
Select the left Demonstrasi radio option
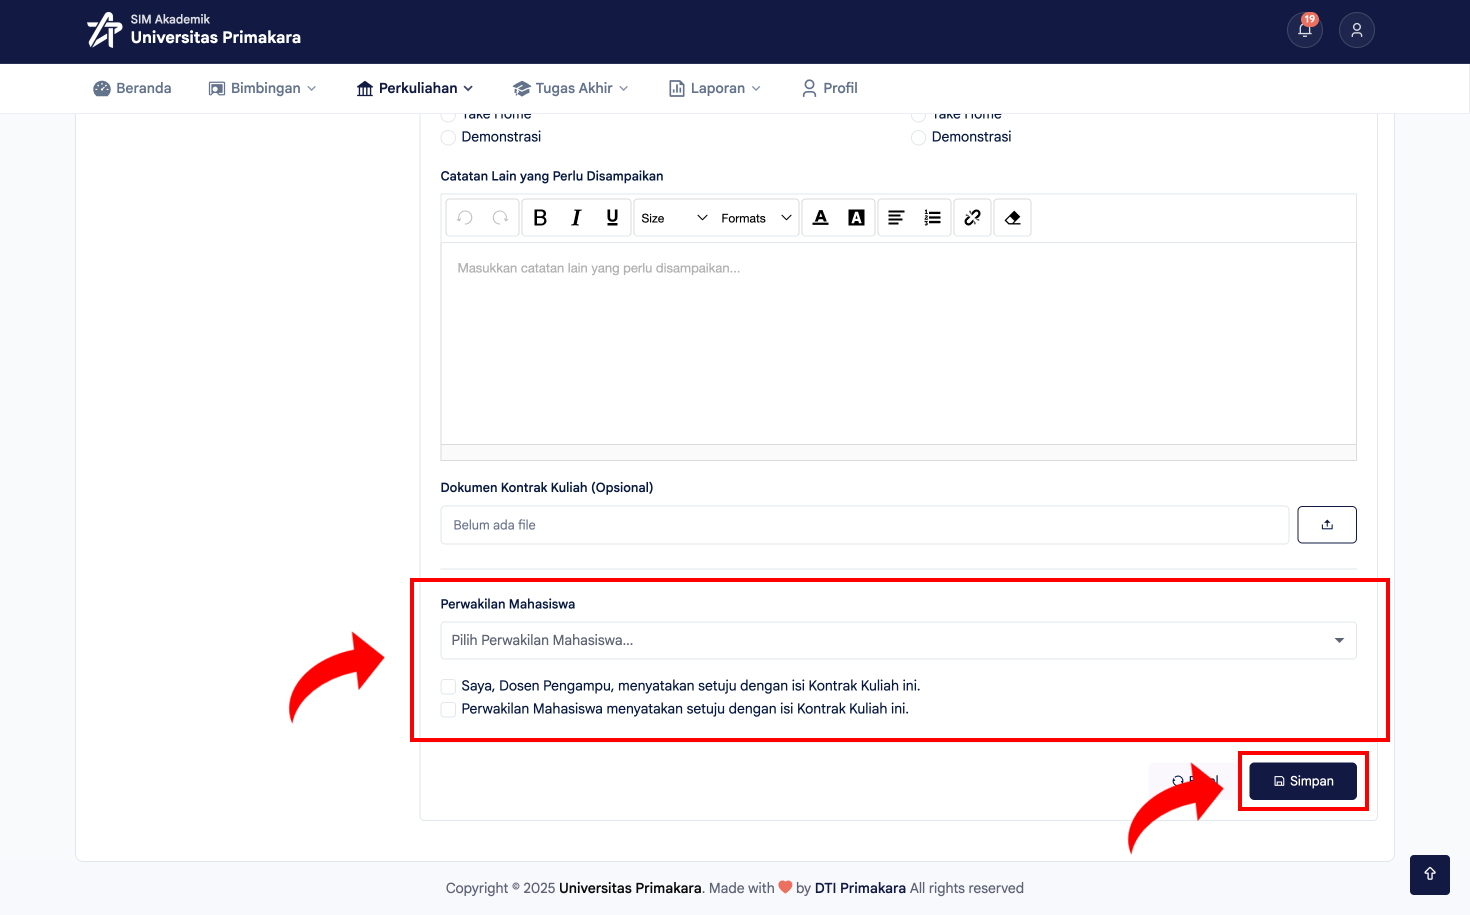tap(448, 137)
